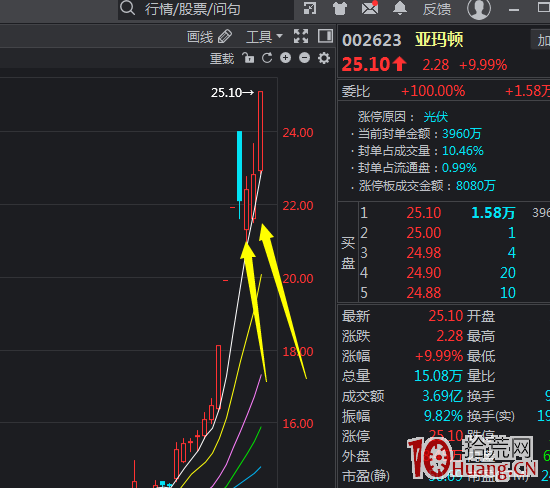Click 成交额 3.69亿 value
This screenshot has width=550, height=488.
442,396
